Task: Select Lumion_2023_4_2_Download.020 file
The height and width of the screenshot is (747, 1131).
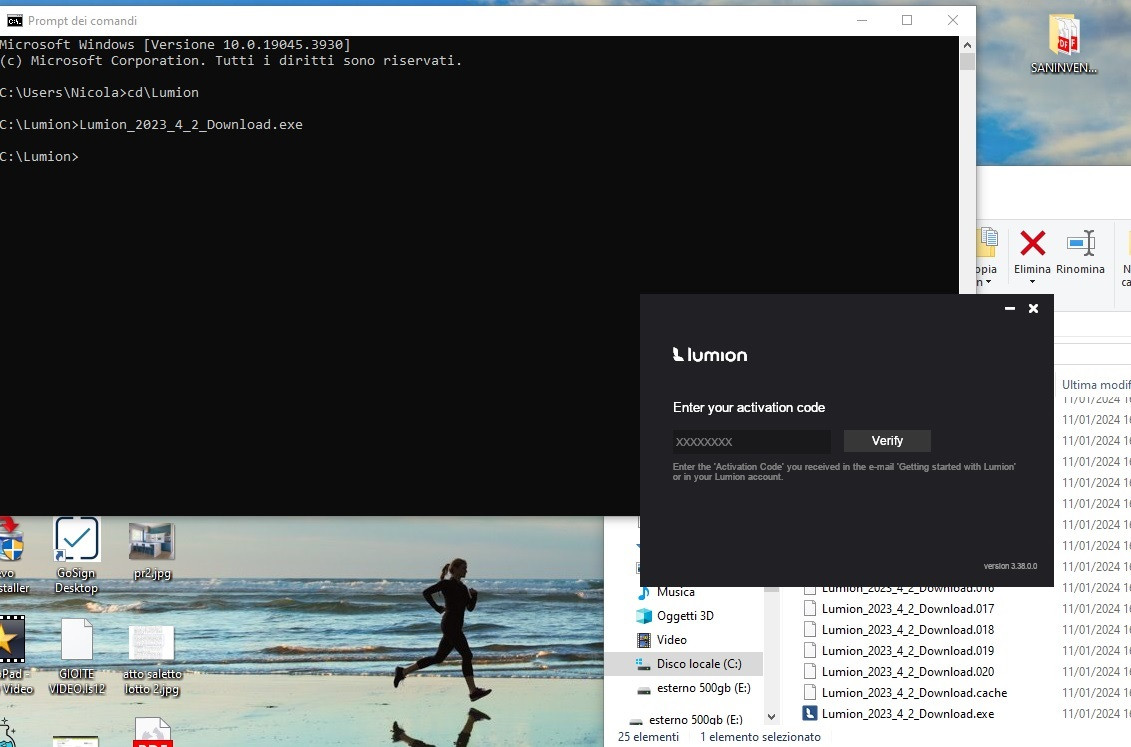Action: pos(907,671)
